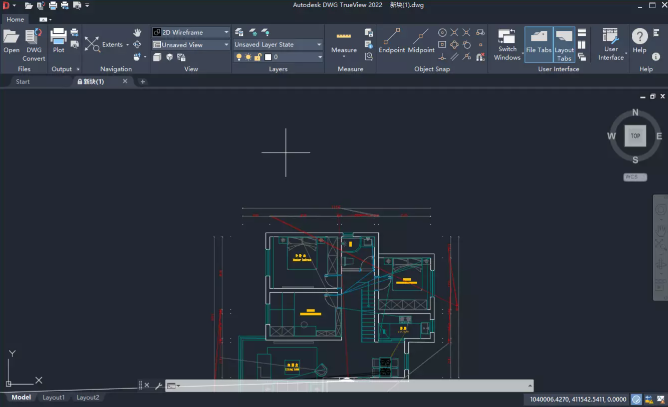Screen dimensions: 668x407
Task: Click the white layer color swatch
Action: pyautogui.click(x=268, y=57)
